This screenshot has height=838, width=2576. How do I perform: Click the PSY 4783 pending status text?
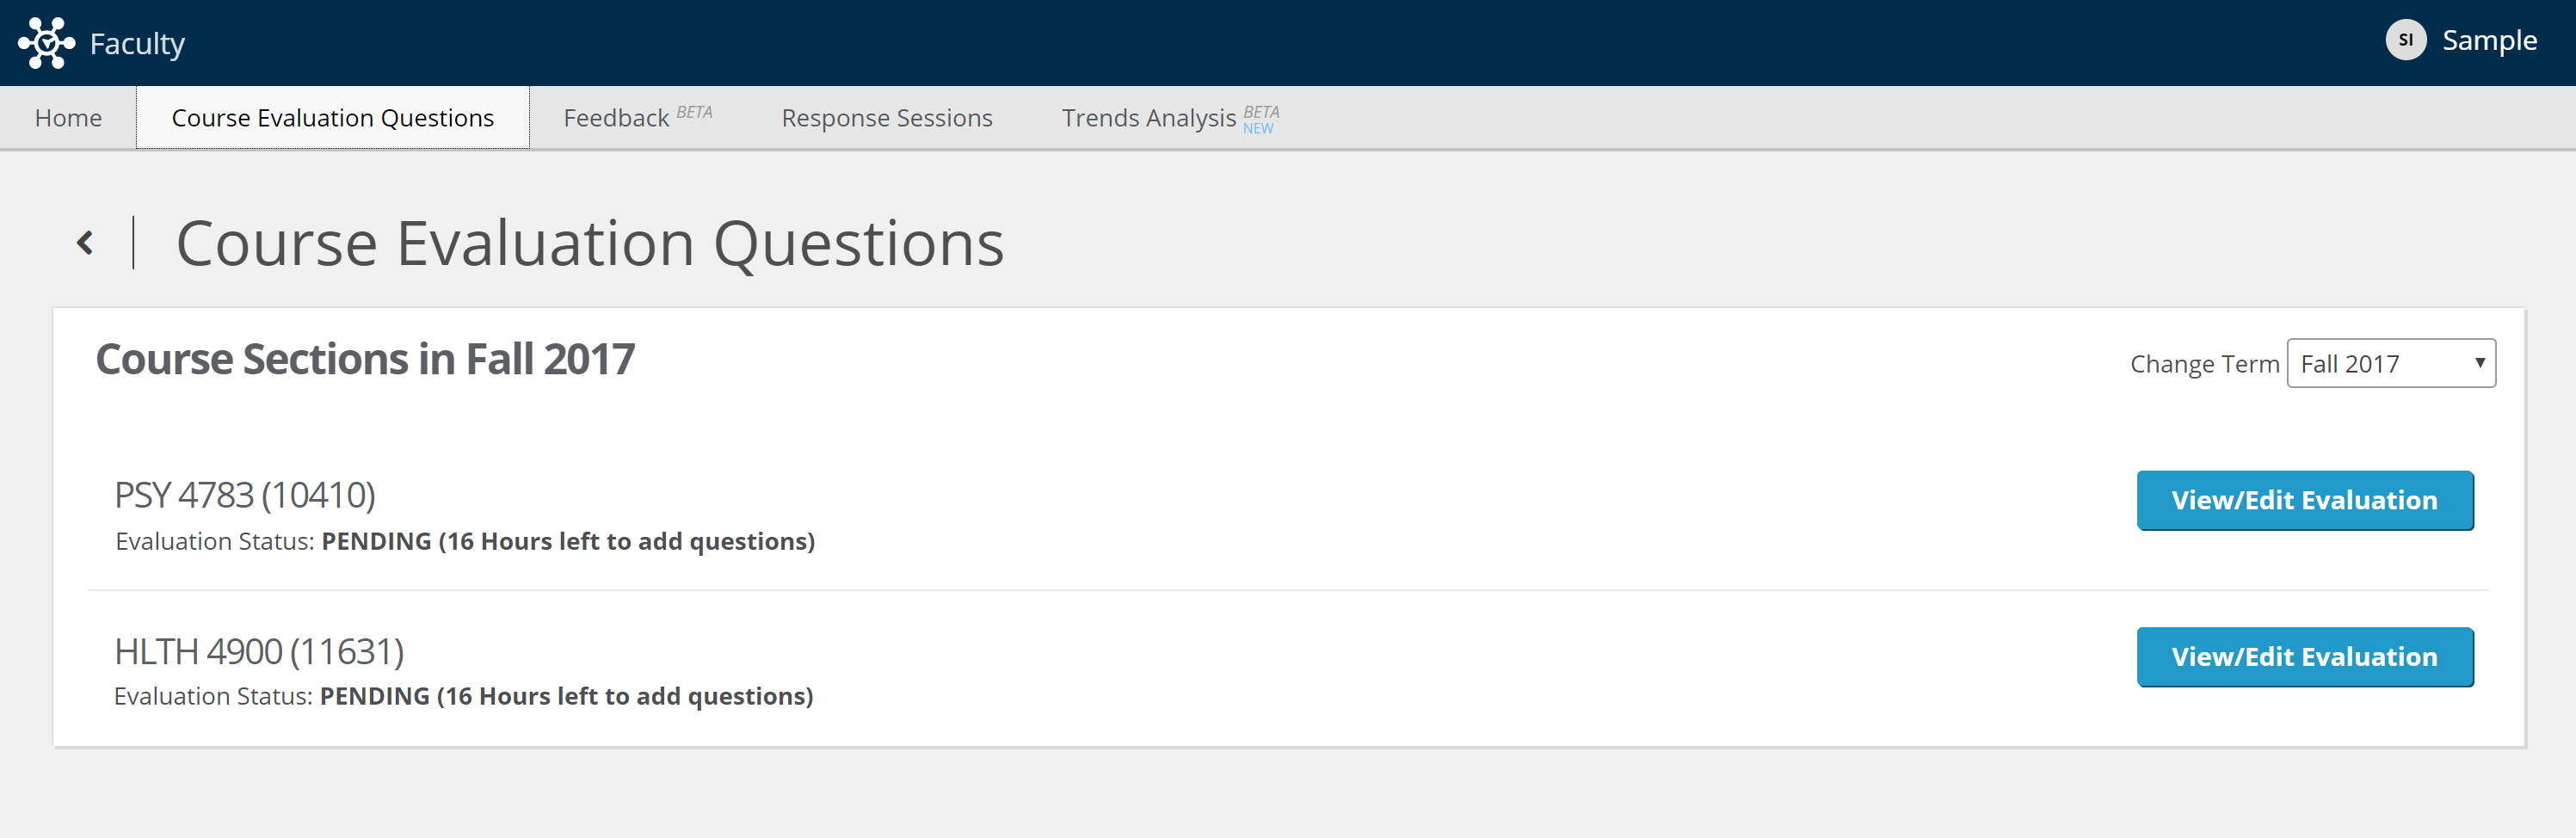[x=567, y=541]
